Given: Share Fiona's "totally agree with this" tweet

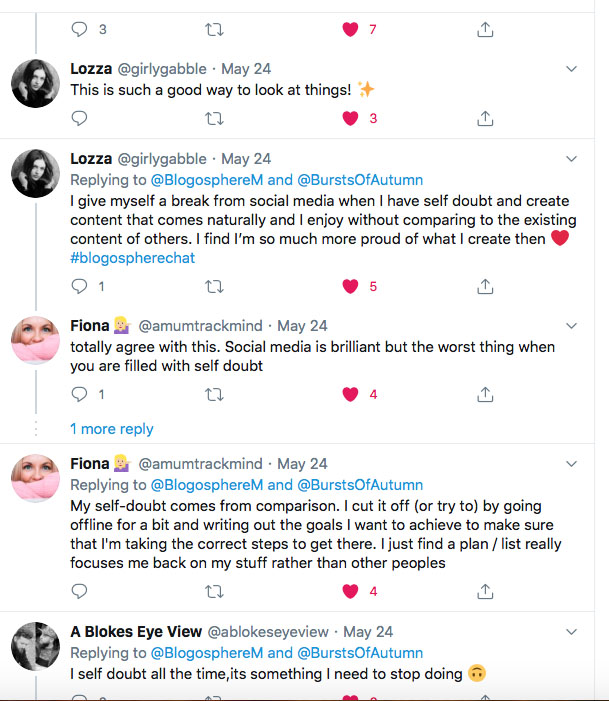Looking at the screenshot, I should [x=485, y=394].
